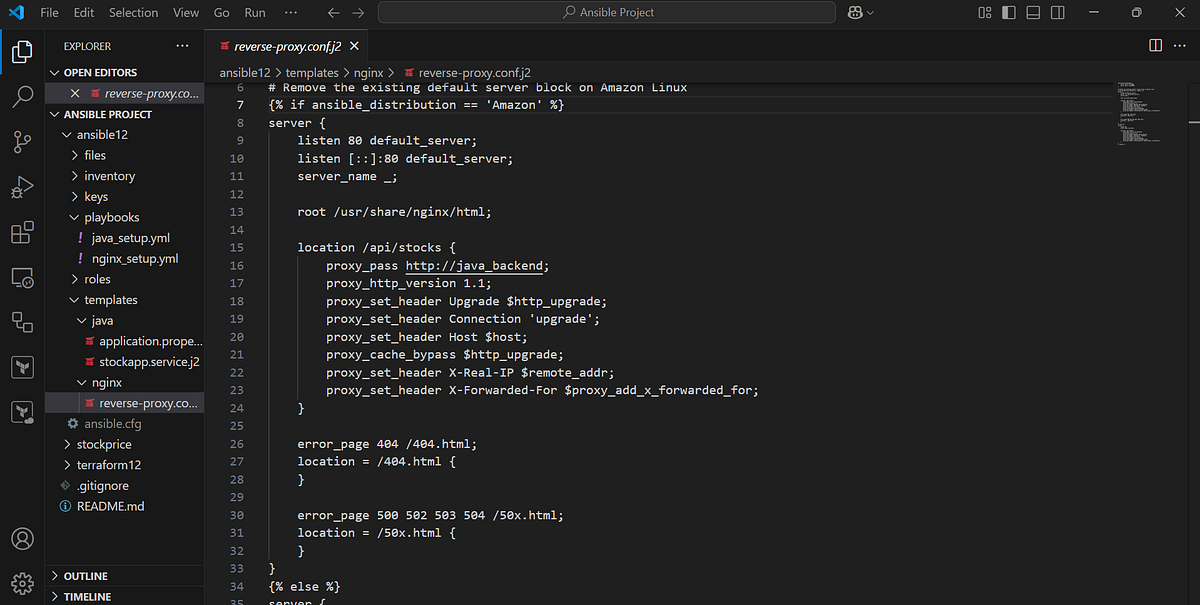This screenshot has width=1200, height=605.
Task: Toggle the secondary side bar
Action: pos(1058,11)
